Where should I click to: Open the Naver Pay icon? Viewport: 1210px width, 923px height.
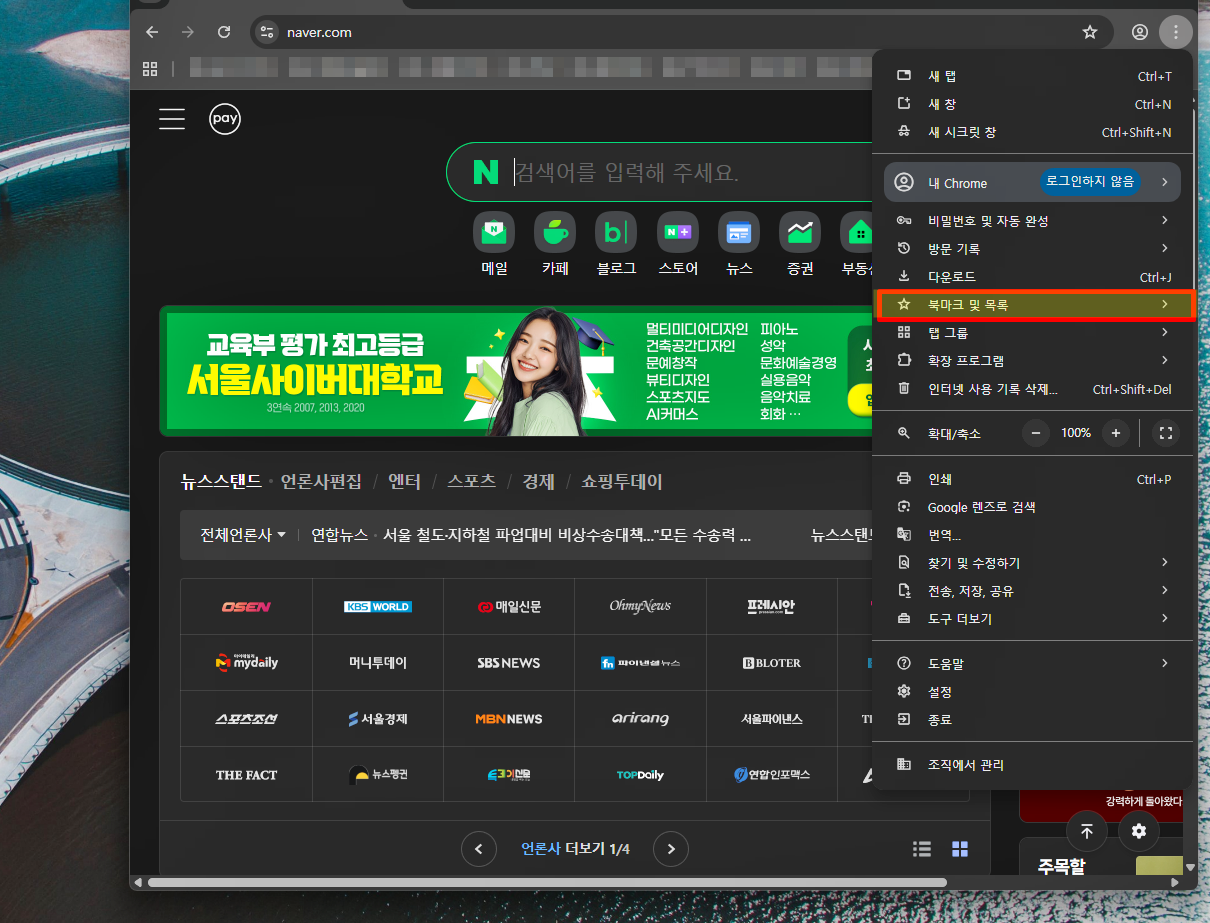(225, 119)
